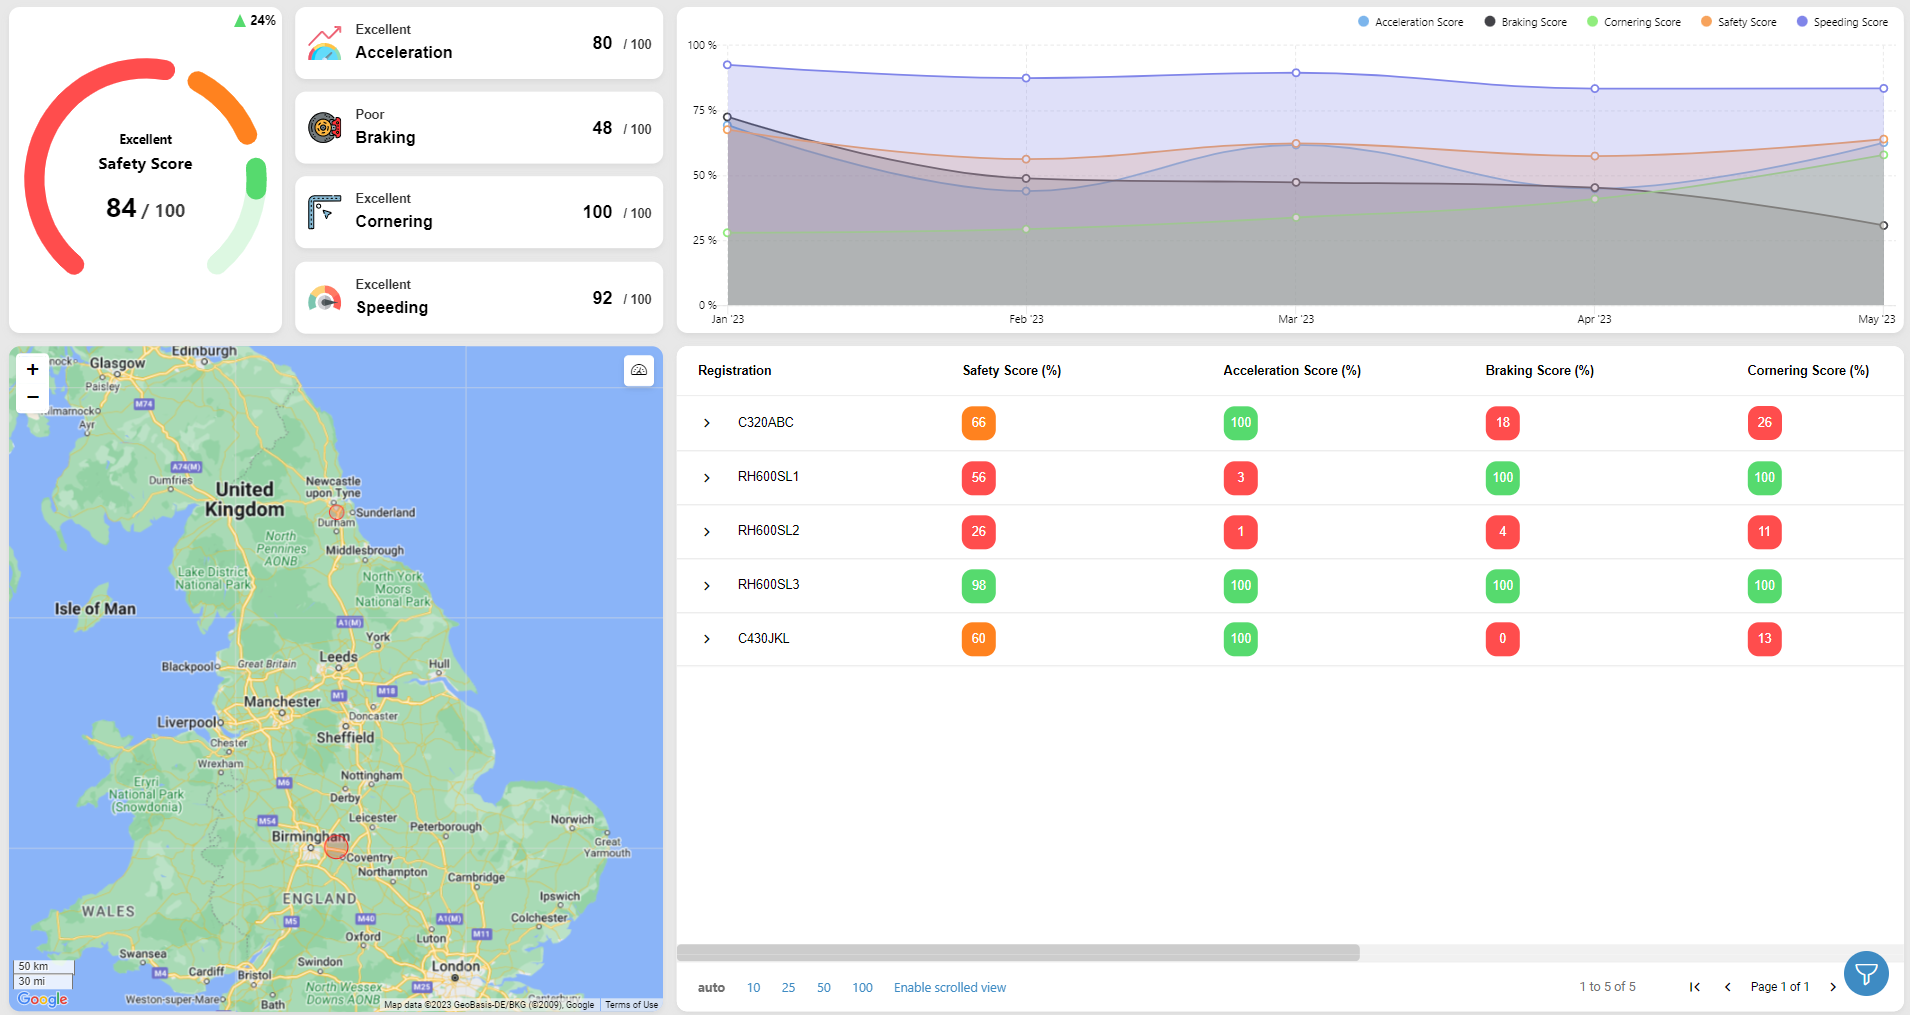Toggle the Speeding Score legend entry

1843,21
